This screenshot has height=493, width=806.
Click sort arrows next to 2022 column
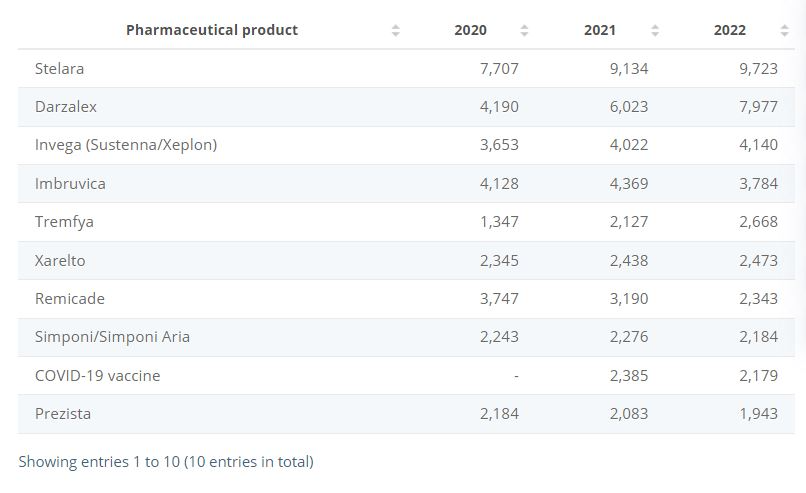(784, 31)
